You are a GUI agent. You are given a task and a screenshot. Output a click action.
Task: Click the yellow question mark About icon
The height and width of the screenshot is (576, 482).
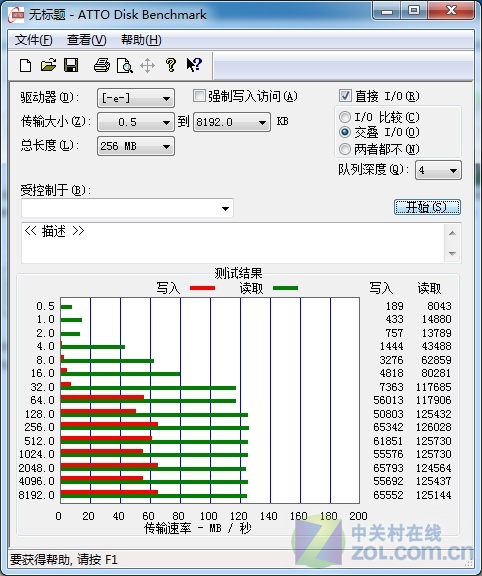tap(170, 65)
